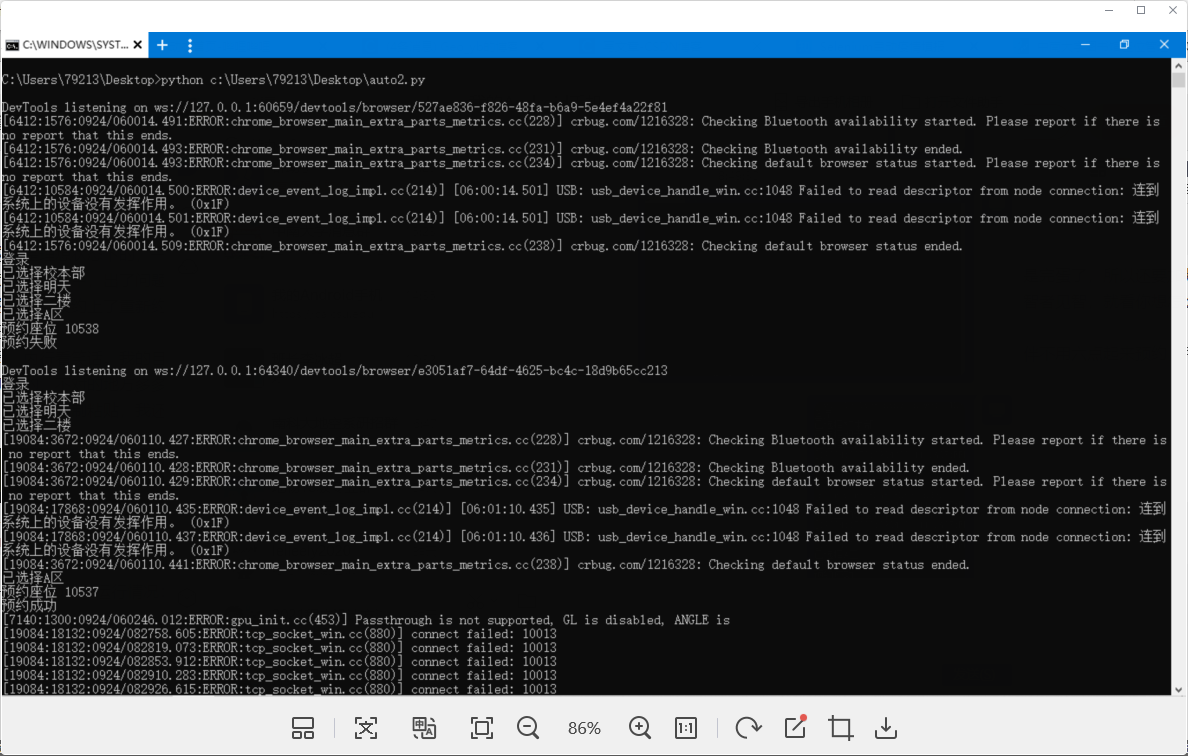
Task: Click the fit-to-window icon
Action: (482, 728)
